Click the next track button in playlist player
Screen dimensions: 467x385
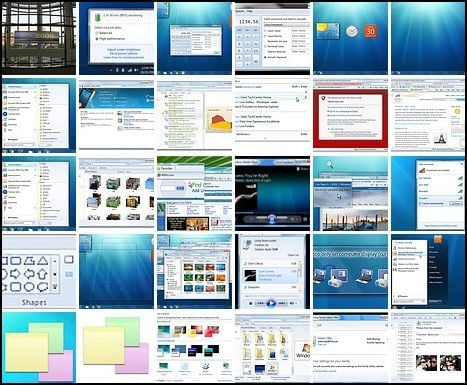pyautogui.click(x=282, y=303)
